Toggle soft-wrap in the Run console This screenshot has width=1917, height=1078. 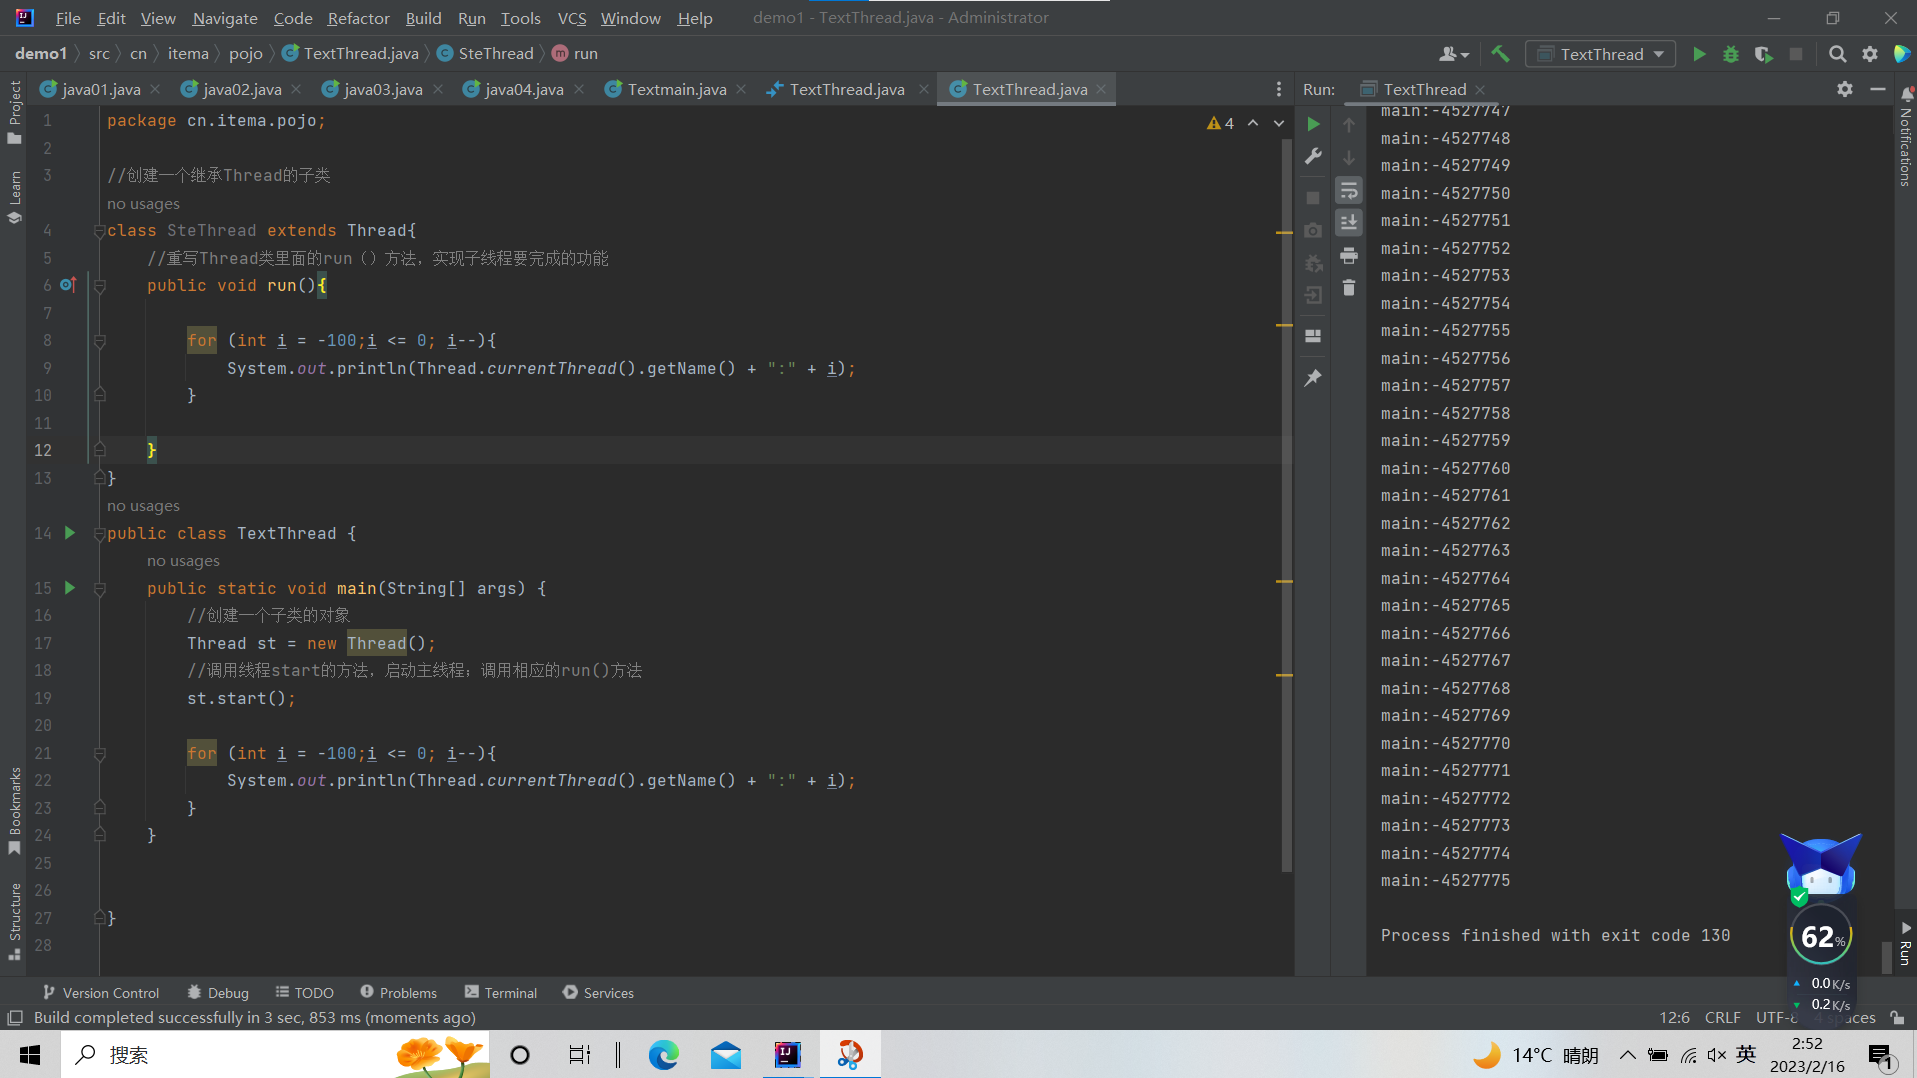[1349, 190]
